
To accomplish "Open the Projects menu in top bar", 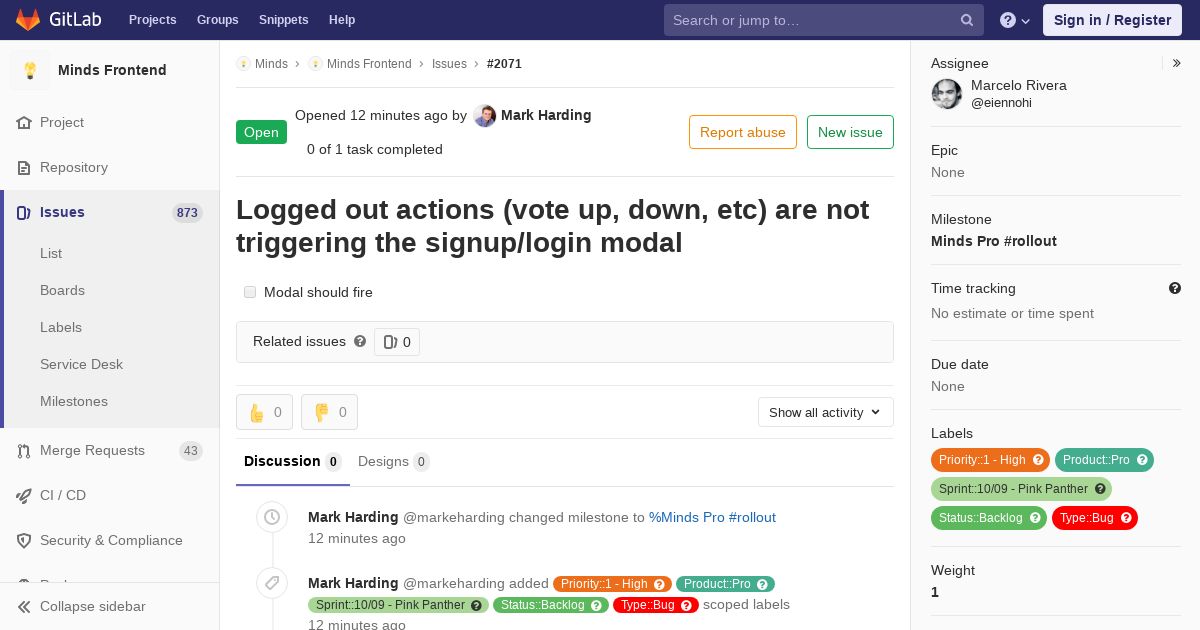I will coord(152,20).
